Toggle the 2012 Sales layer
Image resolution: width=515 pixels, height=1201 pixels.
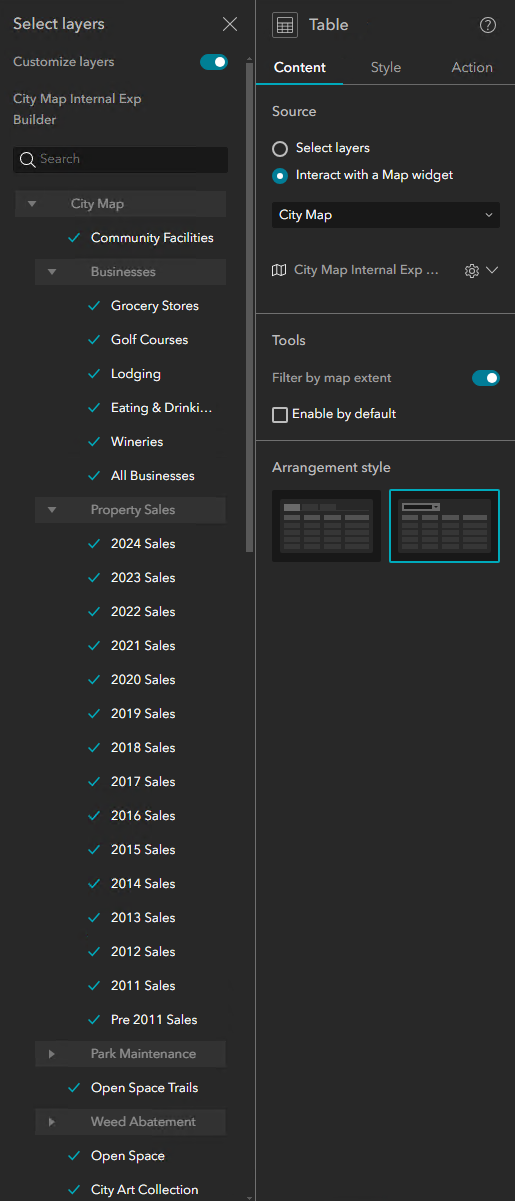coord(94,952)
